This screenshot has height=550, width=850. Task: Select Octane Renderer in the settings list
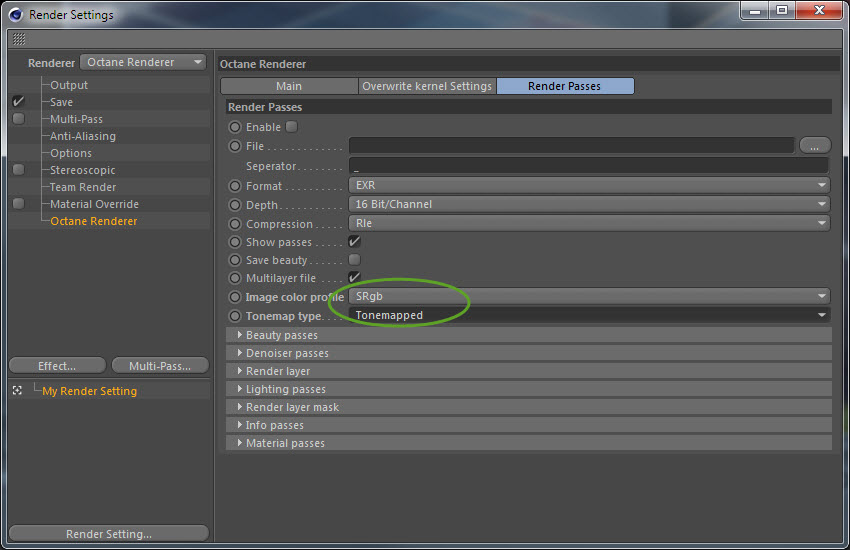[x=93, y=221]
